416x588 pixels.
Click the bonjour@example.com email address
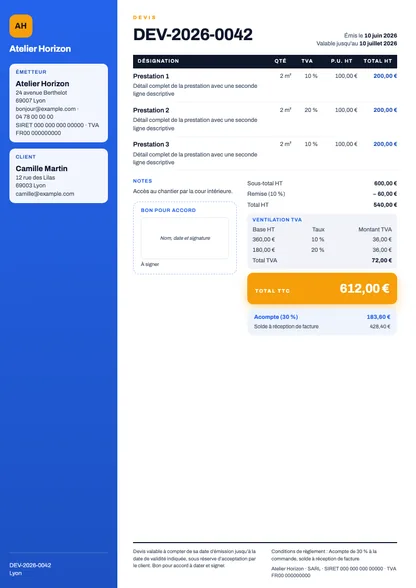point(46,109)
